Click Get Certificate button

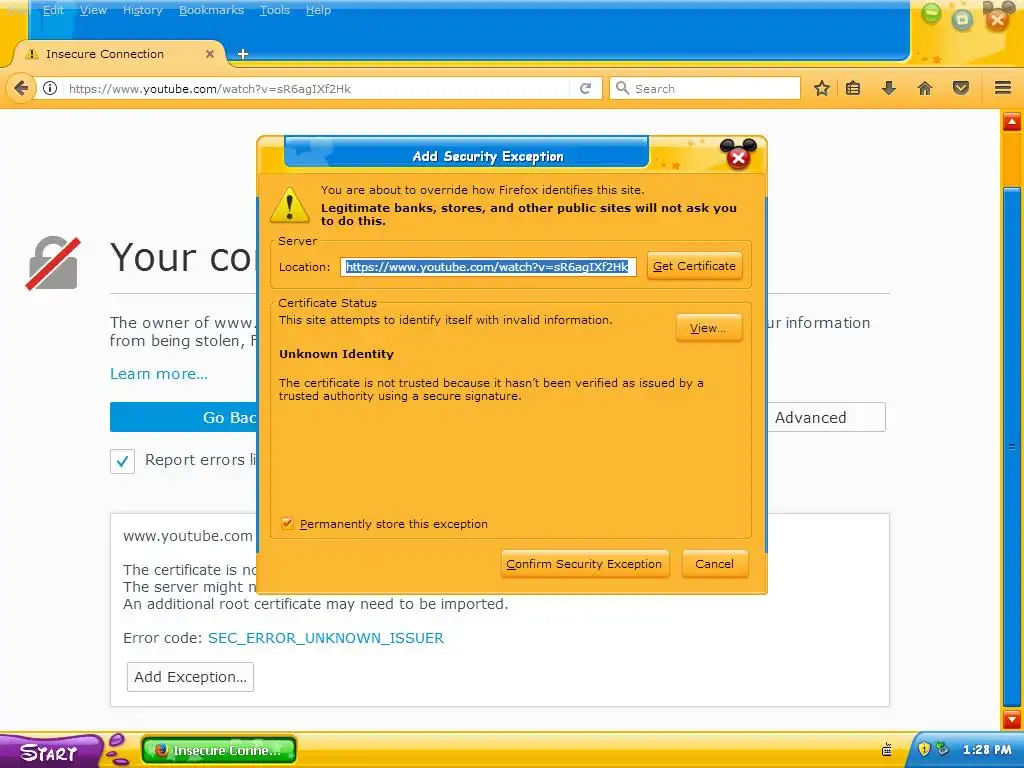pos(694,266)
